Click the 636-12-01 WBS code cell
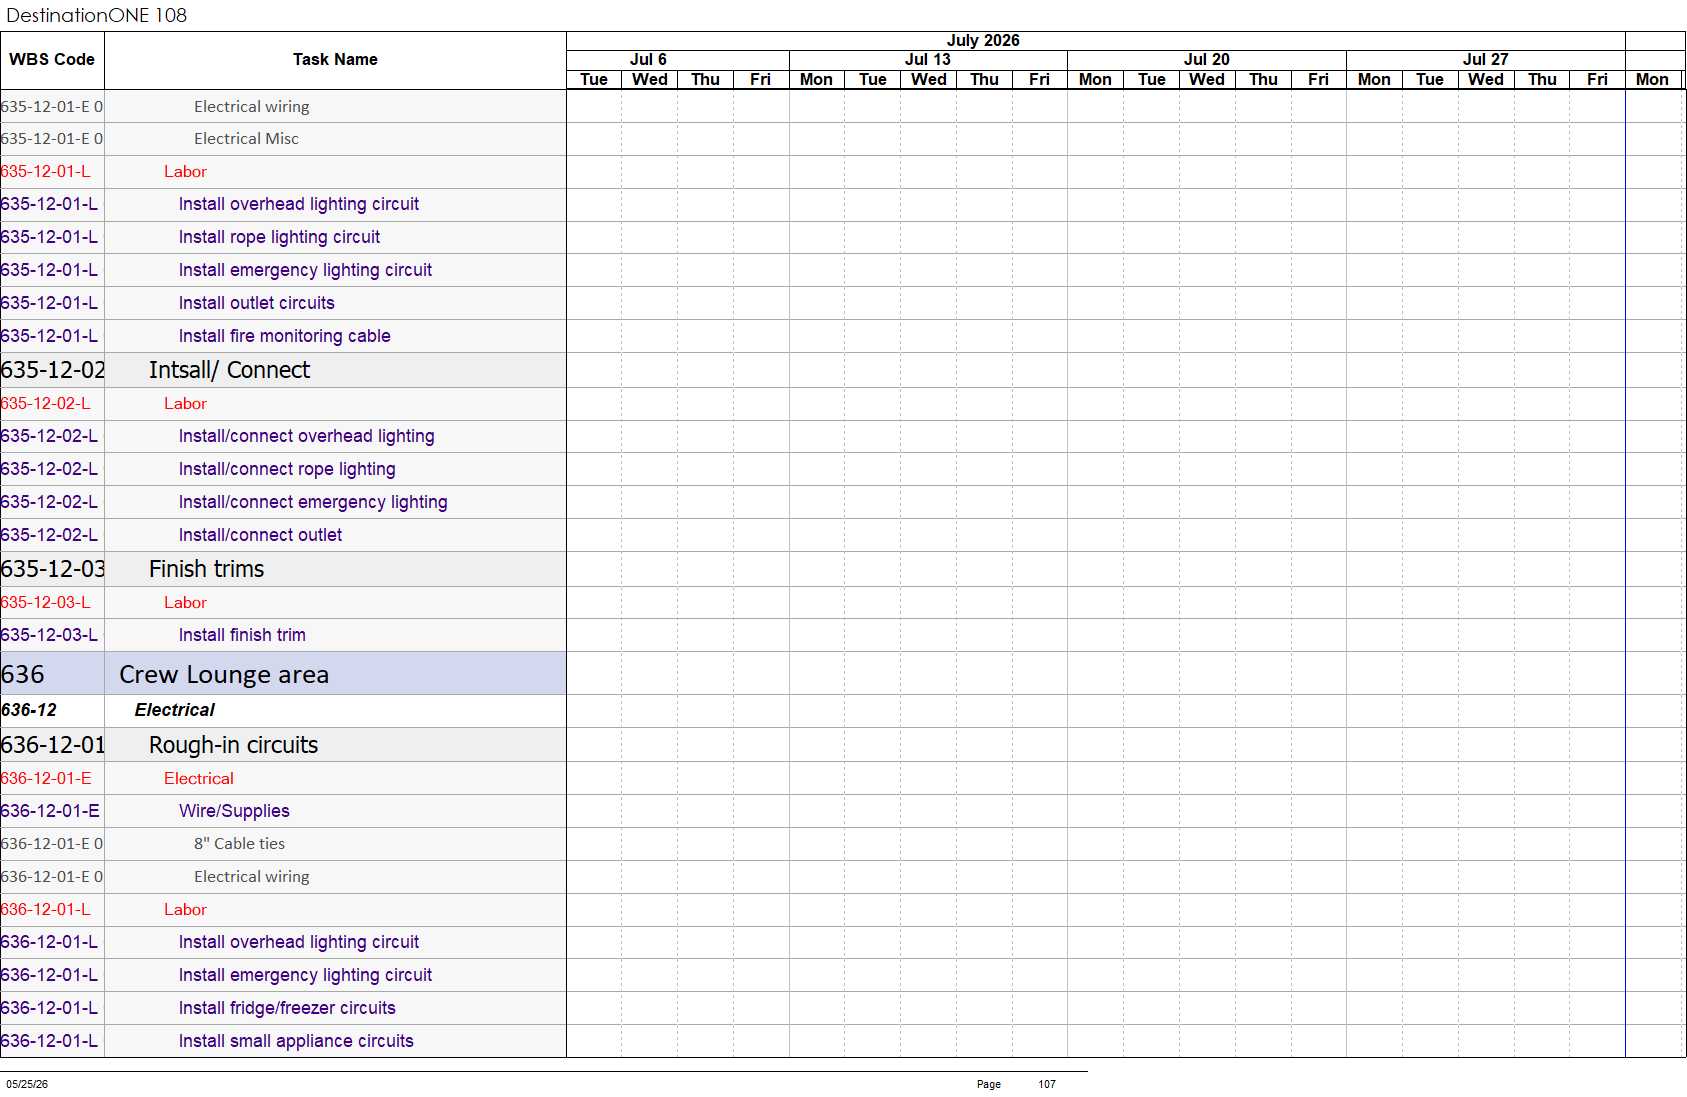The height and width of the screenshot is (1097, 1687). [52, 746]
